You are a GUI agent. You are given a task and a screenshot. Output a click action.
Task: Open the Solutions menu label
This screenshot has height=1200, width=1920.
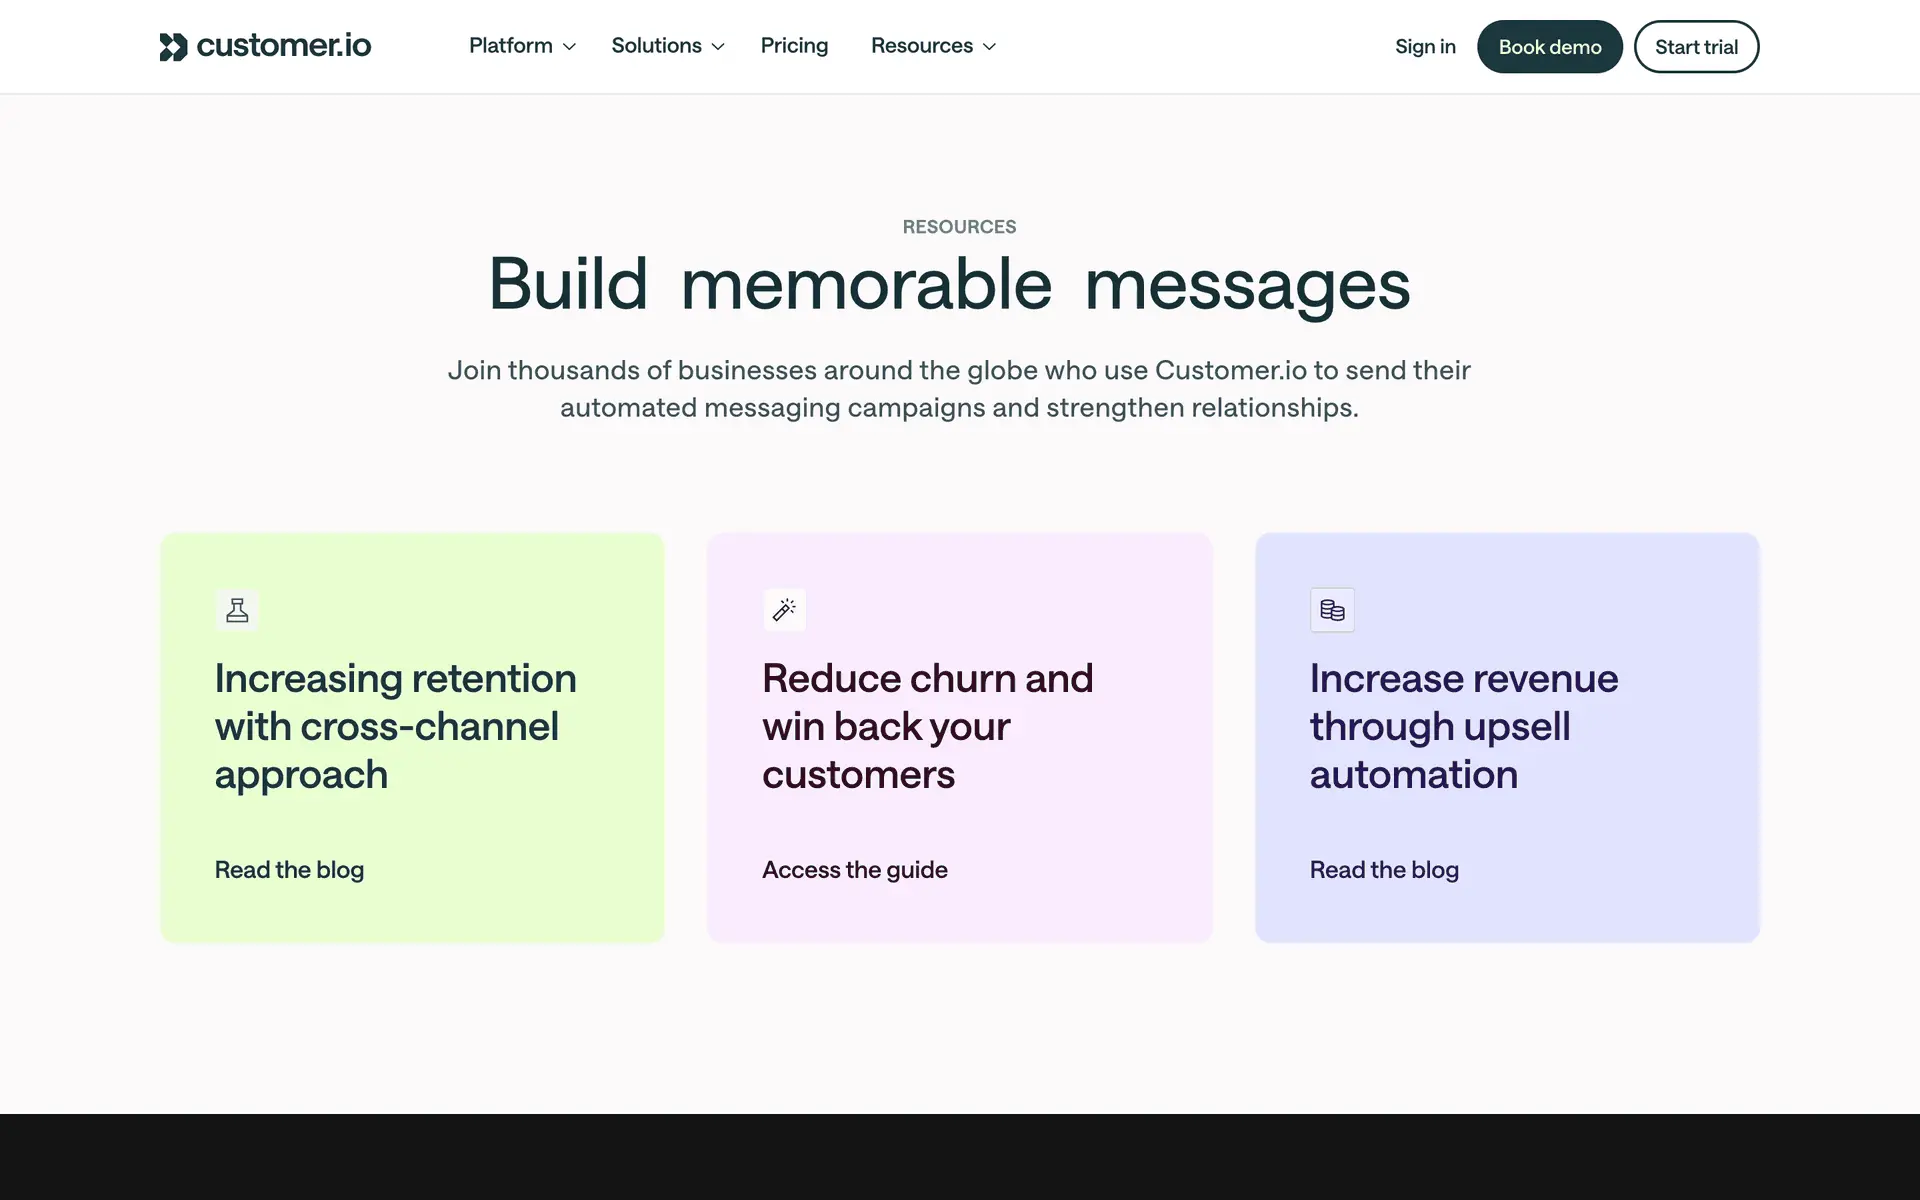[x=656, y=46]
